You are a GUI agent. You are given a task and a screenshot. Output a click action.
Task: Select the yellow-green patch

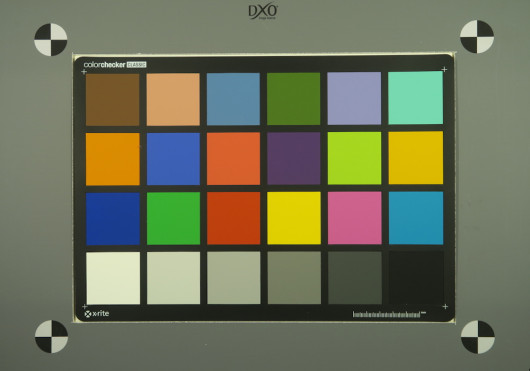click(x=355, y=158)
